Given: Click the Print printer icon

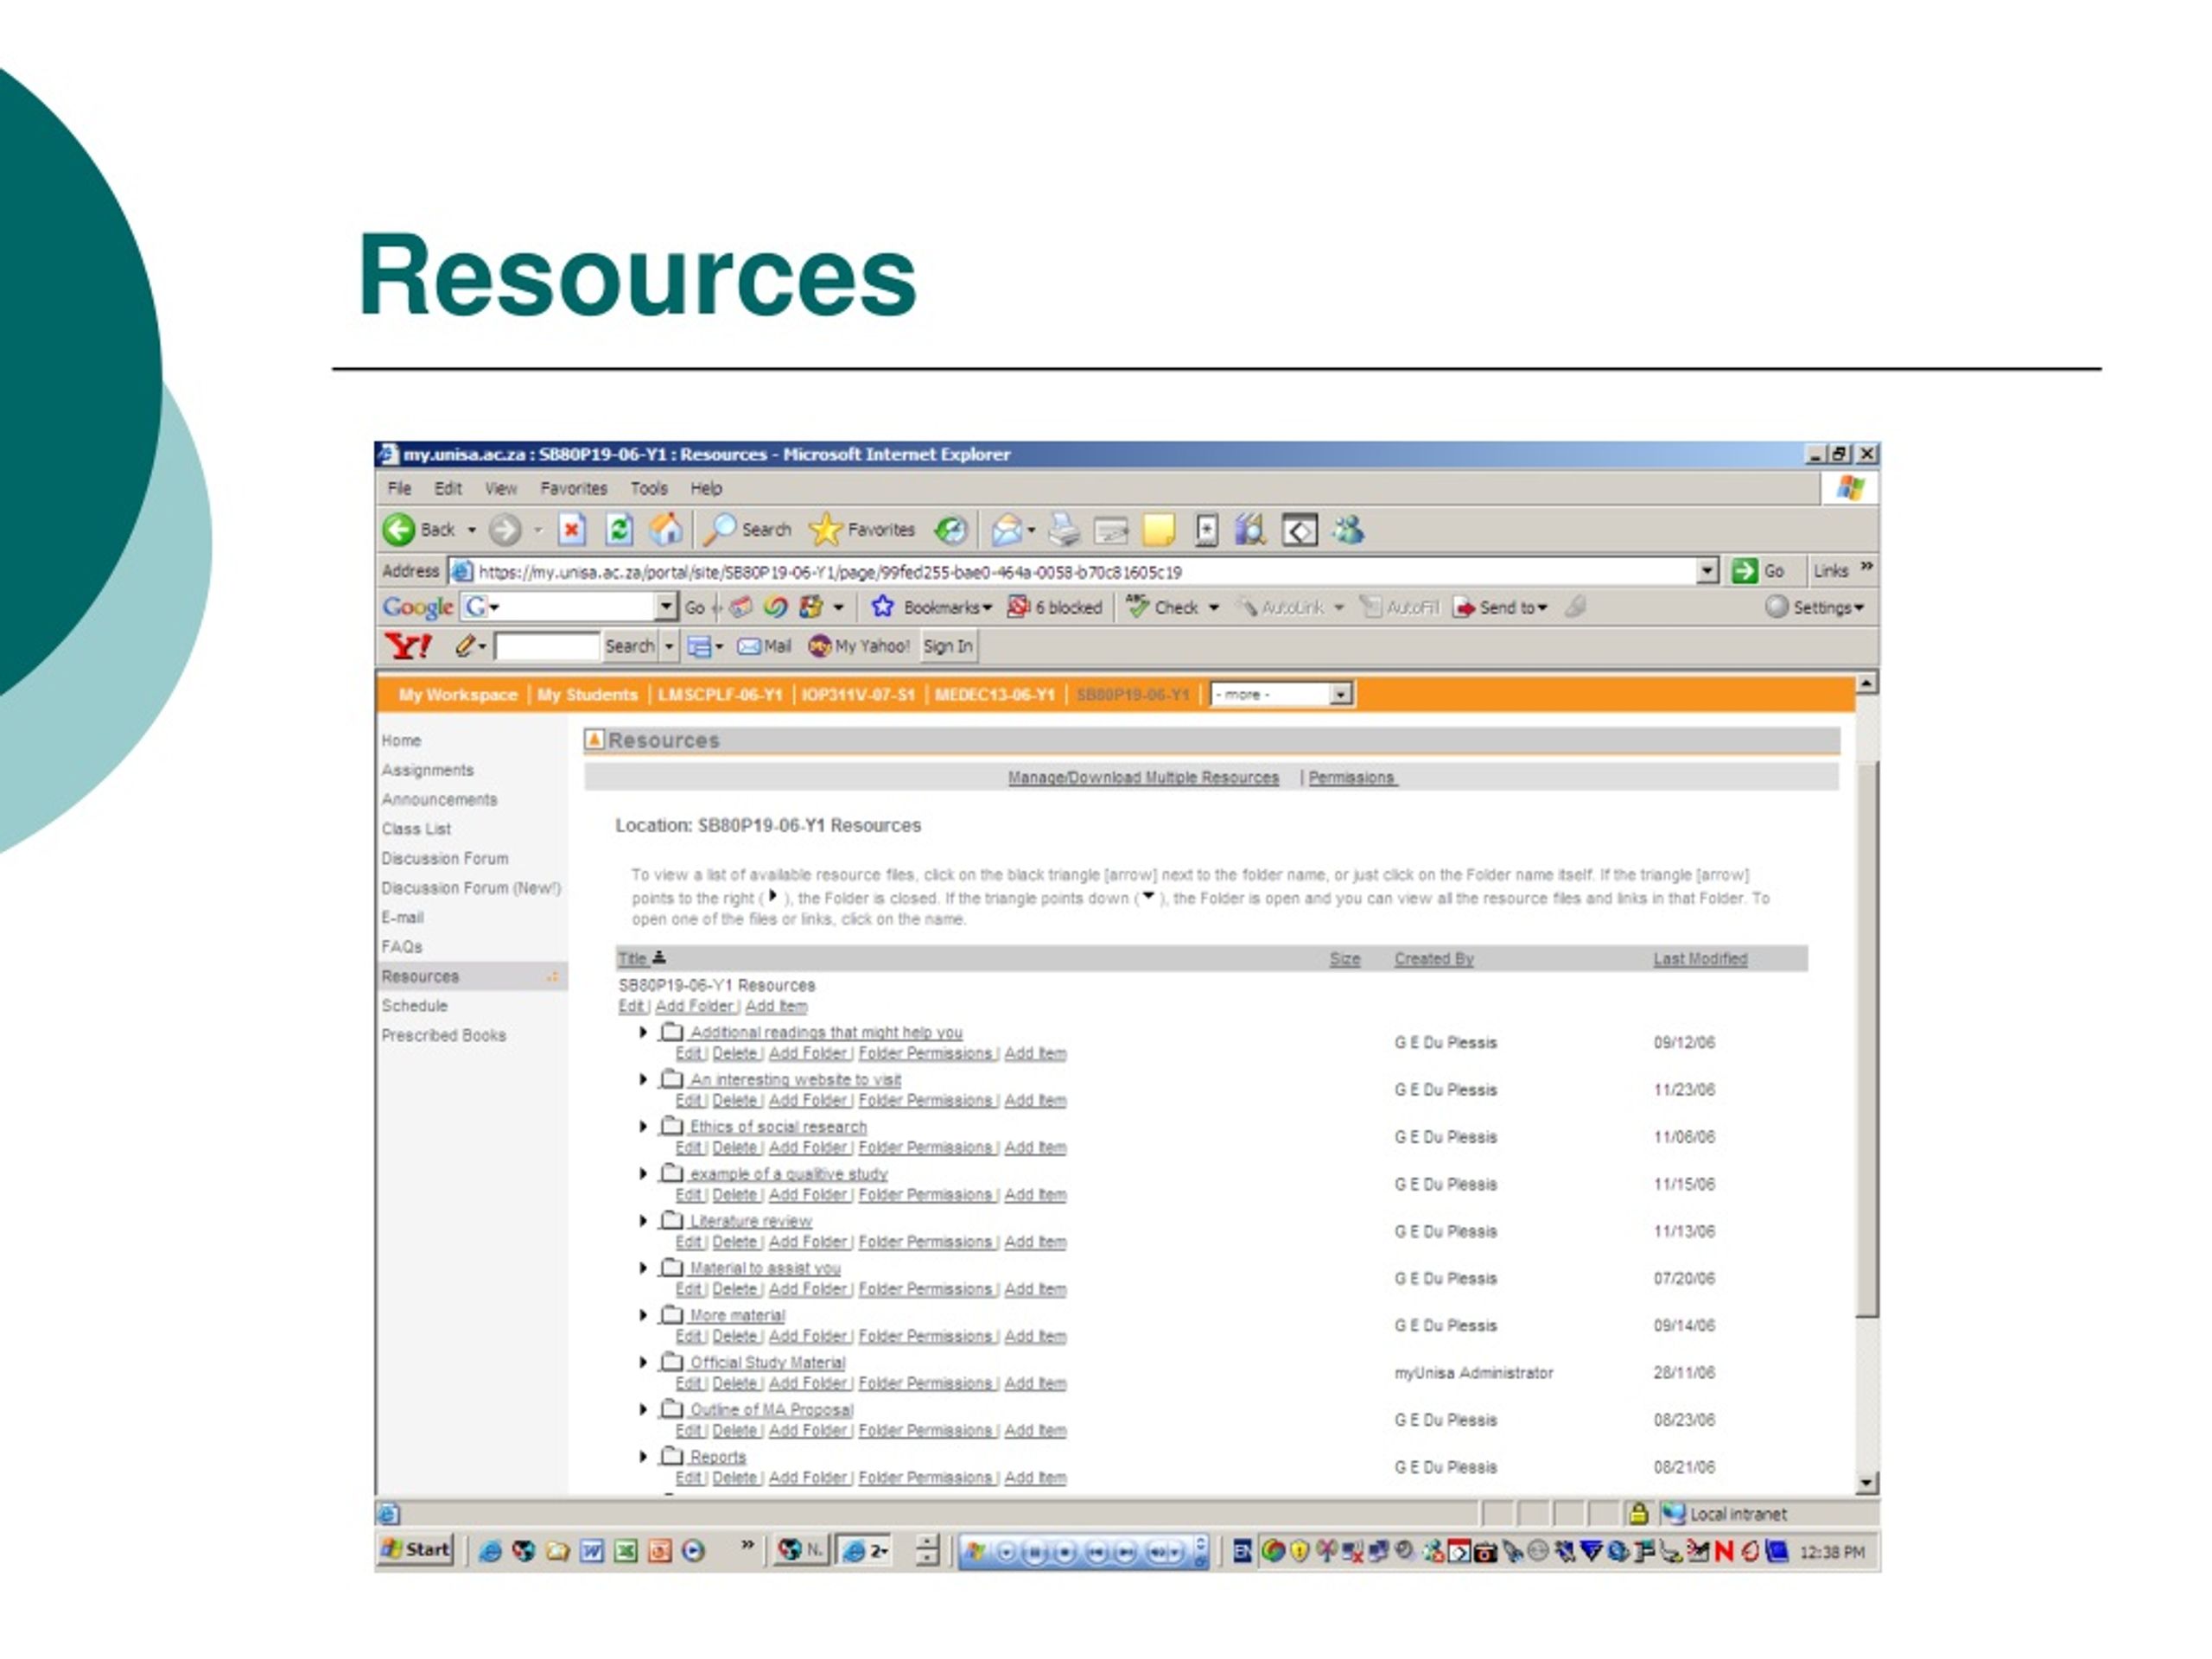Looking at the screenshot, I should [1064, 530].
